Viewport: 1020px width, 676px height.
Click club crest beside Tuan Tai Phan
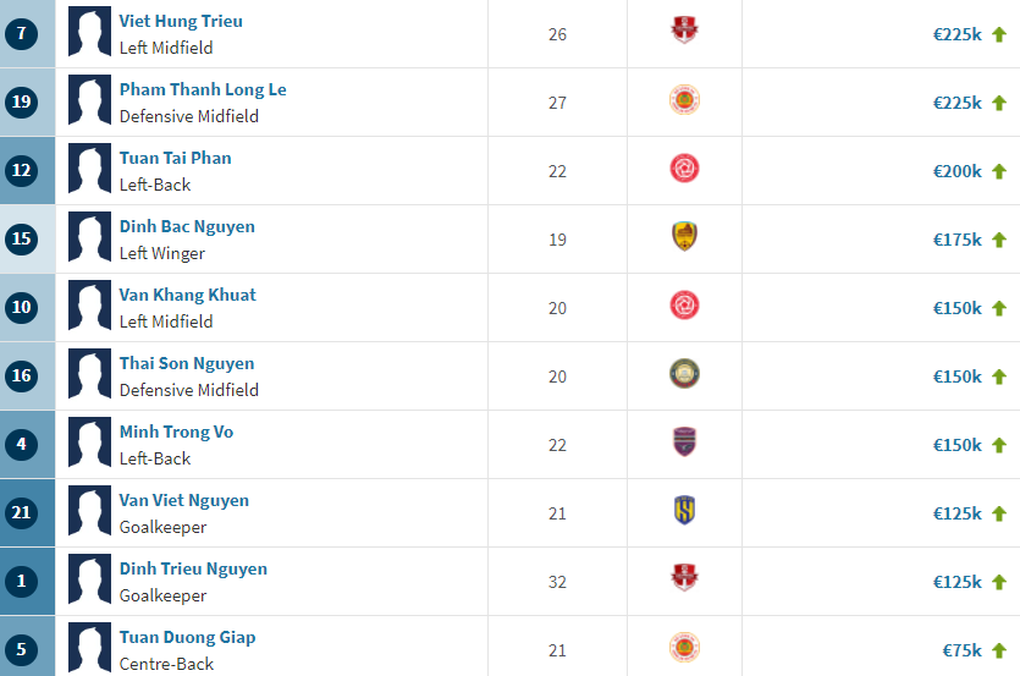(684, 169)
